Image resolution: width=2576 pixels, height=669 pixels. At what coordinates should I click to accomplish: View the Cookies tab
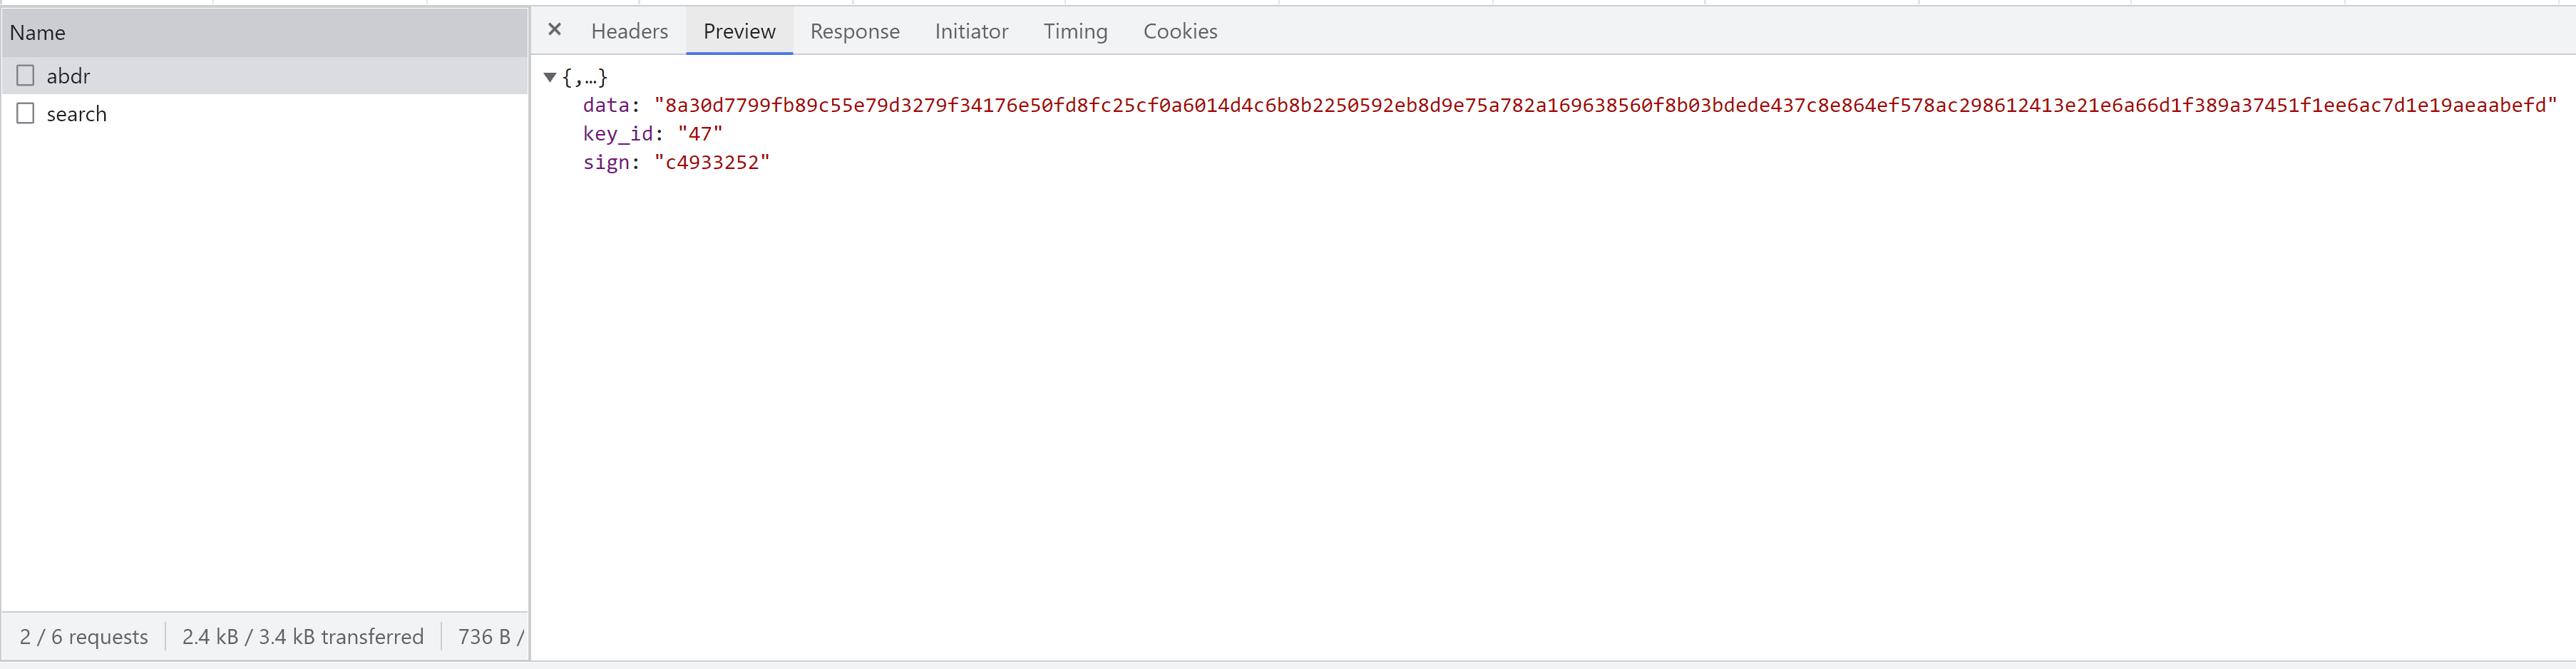coord(1180,31)
